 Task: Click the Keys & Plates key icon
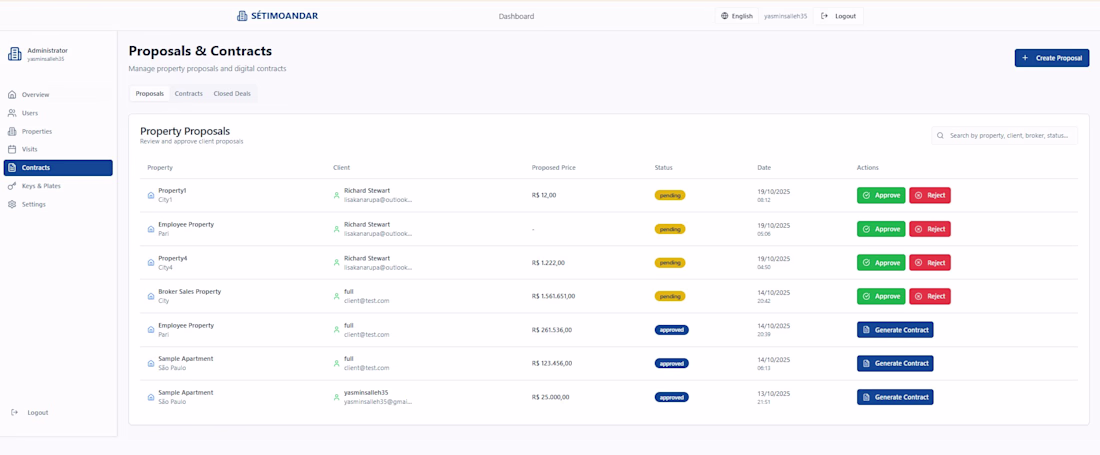click(x=12, y=186)
